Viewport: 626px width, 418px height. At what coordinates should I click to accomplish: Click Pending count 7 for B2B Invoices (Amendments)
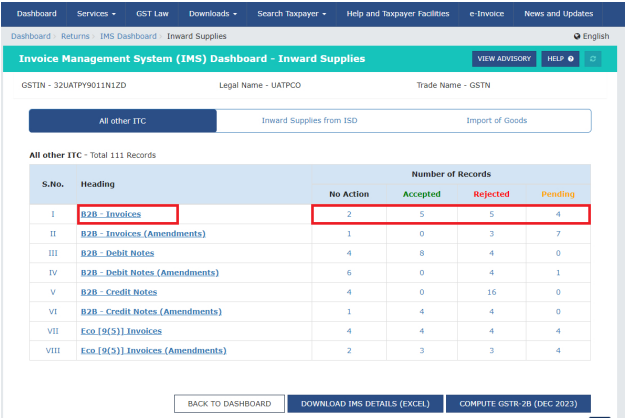click(558, 234)
